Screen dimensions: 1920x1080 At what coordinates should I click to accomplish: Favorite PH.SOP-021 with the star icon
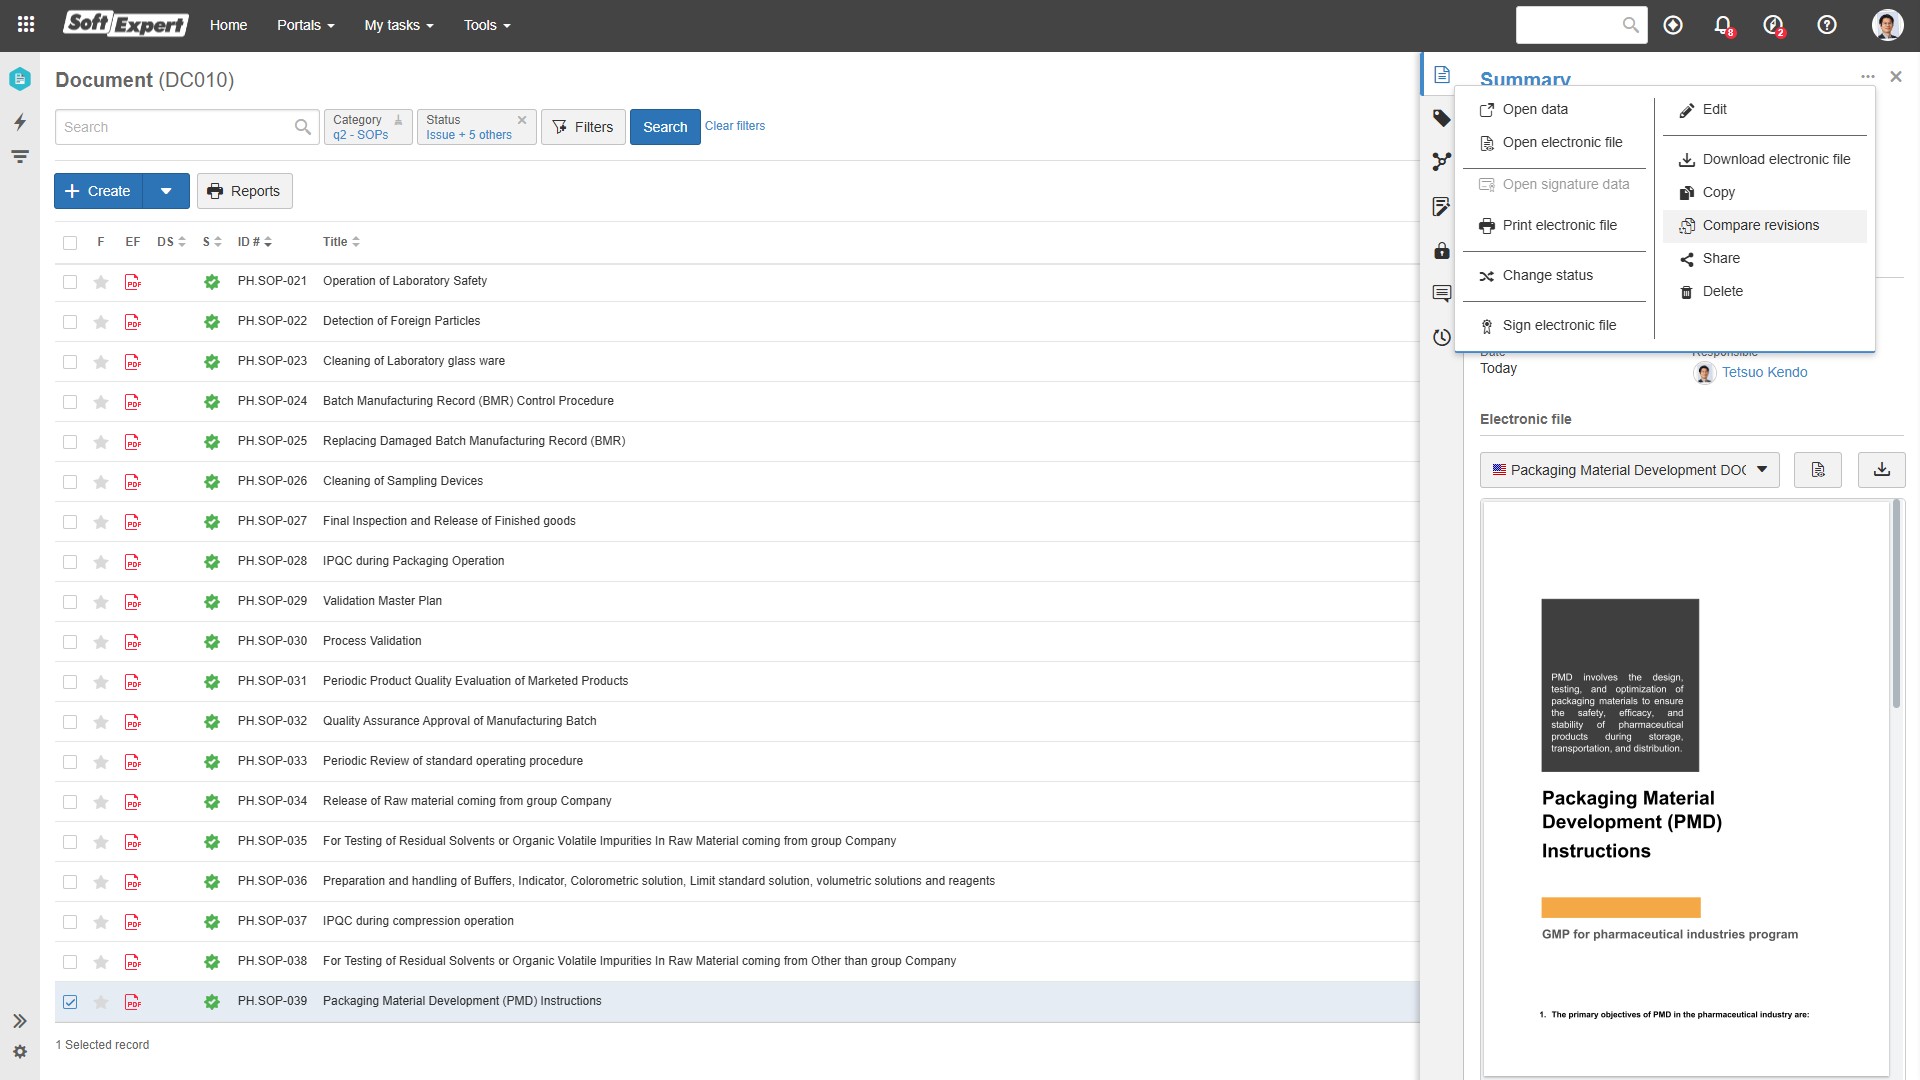coord(101,282)
